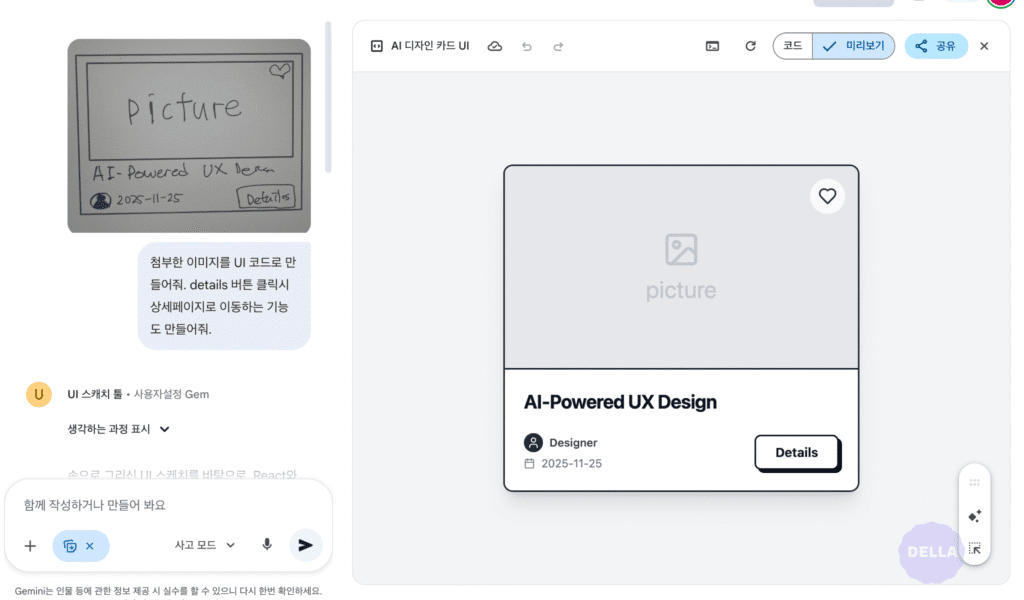Viewport: 1024px width, 600px height.
Task: Undo the last canvas change
Action: [527, 46]
